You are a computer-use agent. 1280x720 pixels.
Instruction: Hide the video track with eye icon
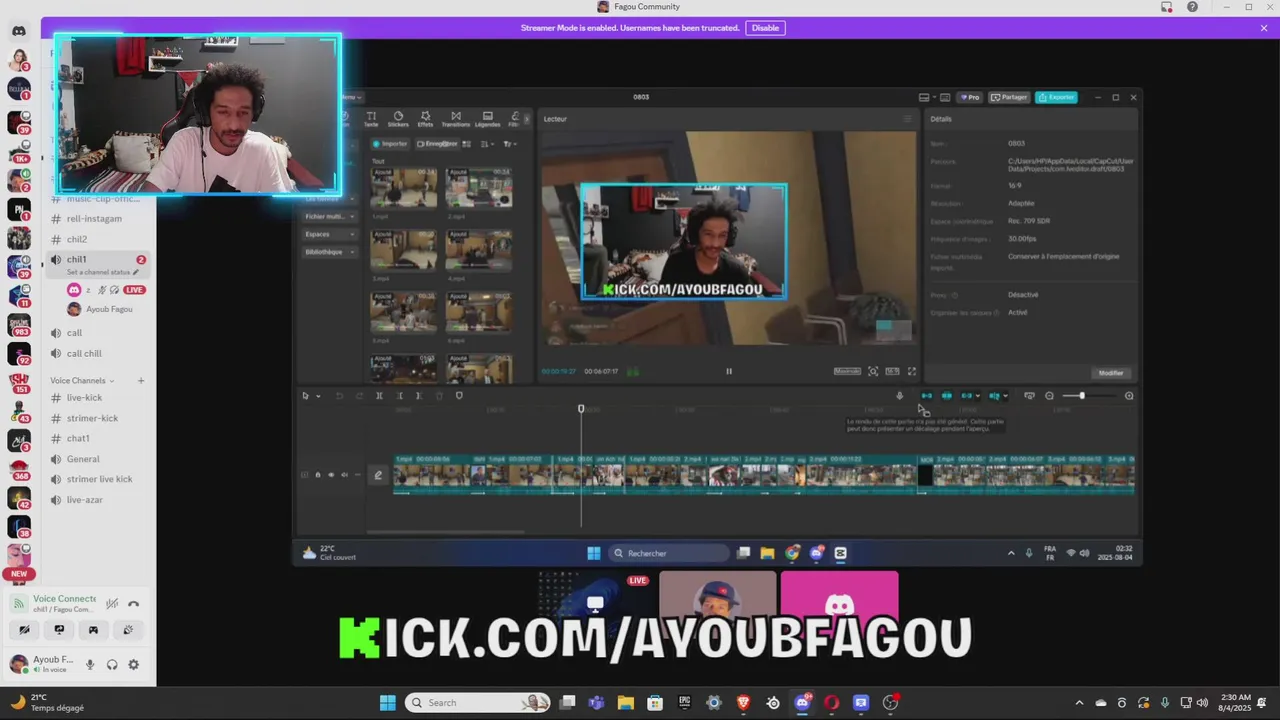tap(331, 475)
